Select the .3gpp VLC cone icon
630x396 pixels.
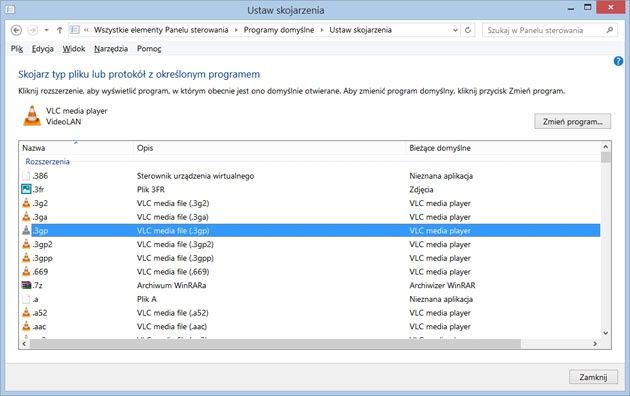pos(26,258)
